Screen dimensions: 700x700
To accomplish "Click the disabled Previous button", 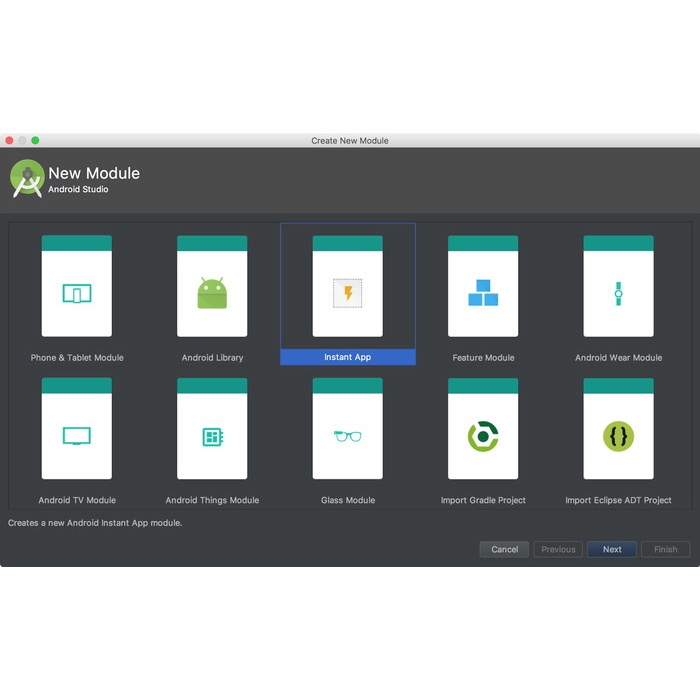I will (558, 549).
